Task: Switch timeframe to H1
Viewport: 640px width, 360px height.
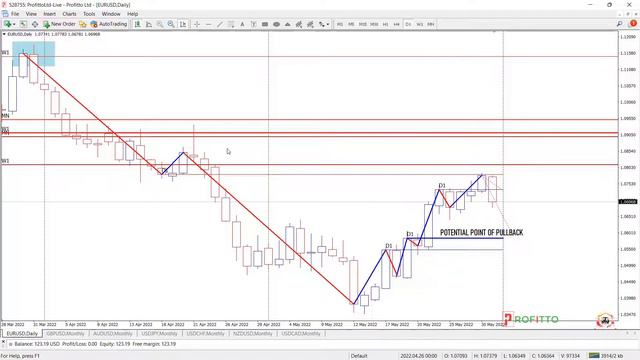Action: [x=385, y=24]
